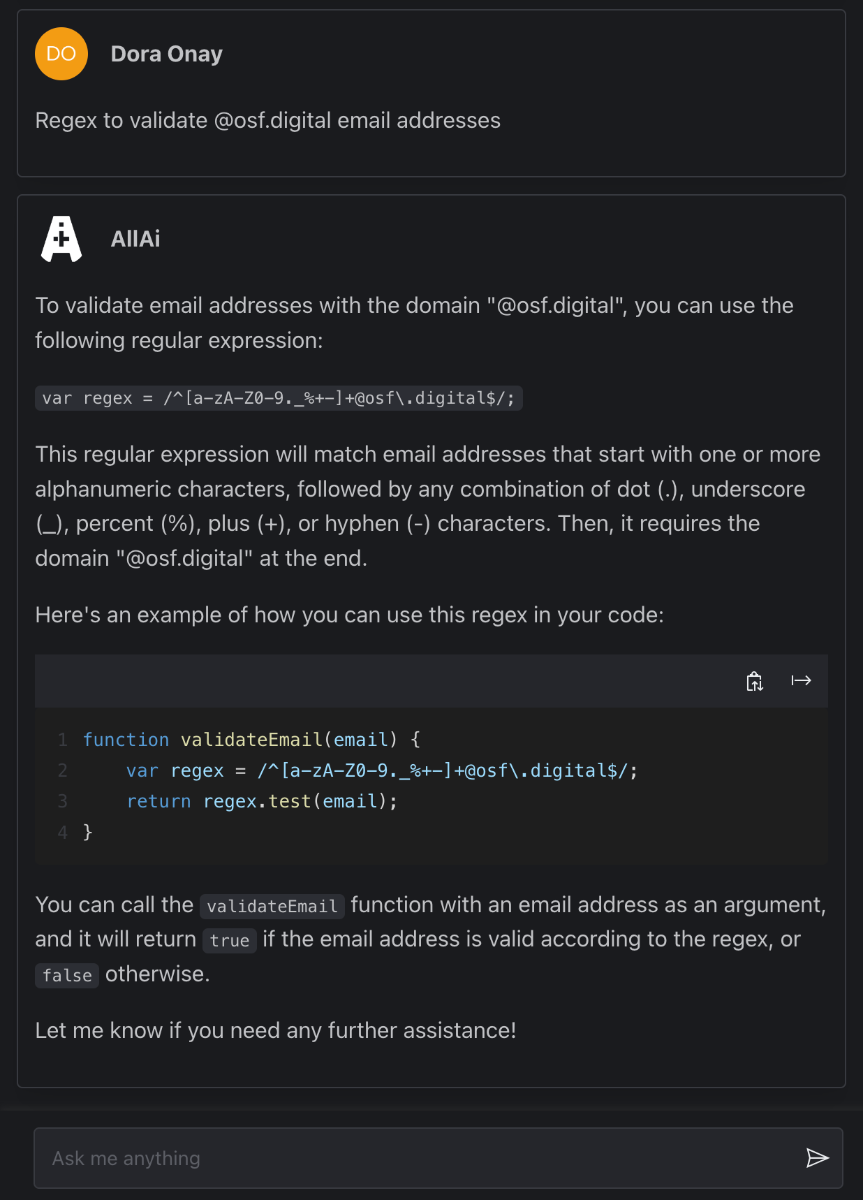This screenshot has height=1200, width=863.
Task: Click the 'Here's an example' paragraph text
Action: pos(350,614)
